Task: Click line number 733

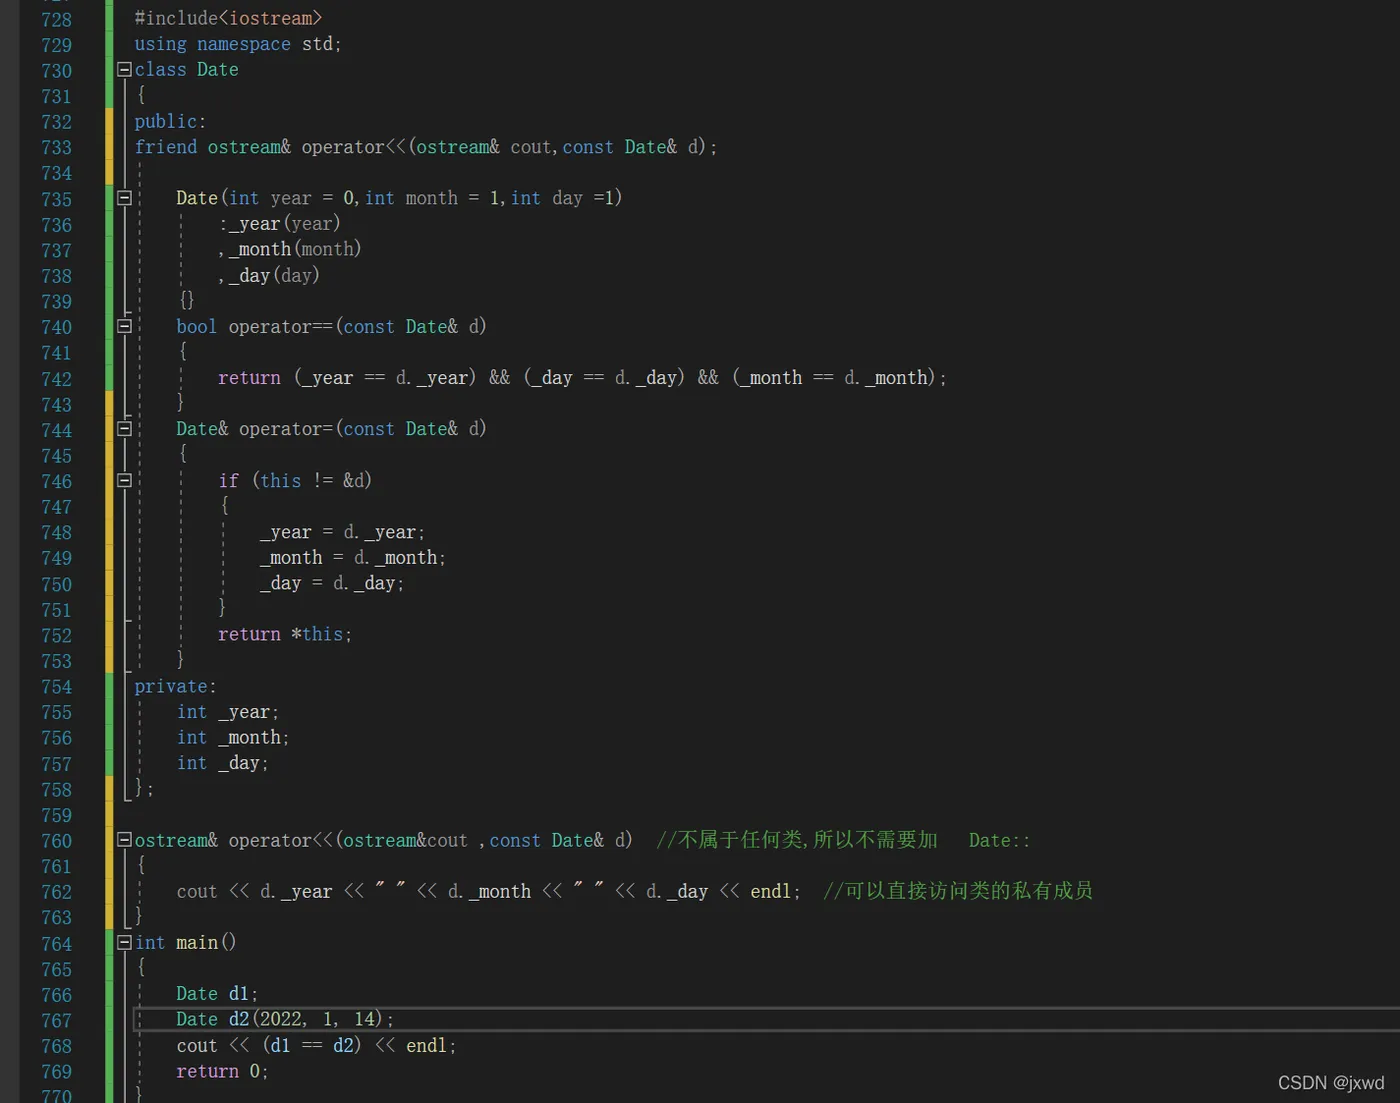Action: [56, 148]
